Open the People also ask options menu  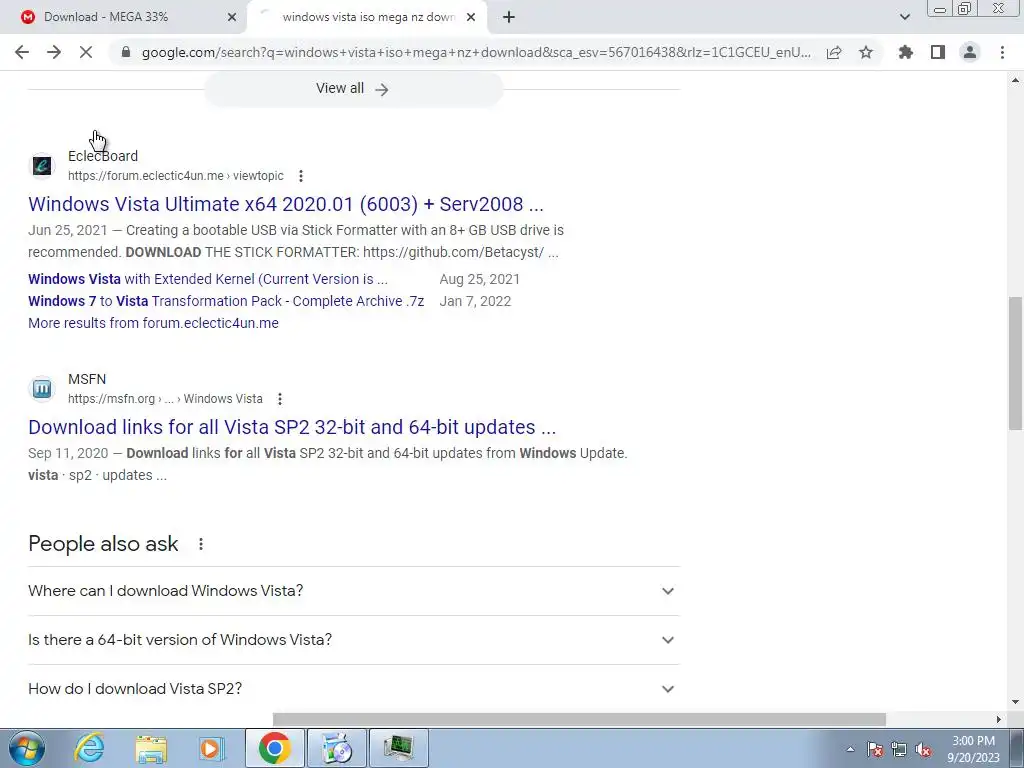[x=200, y=544]
